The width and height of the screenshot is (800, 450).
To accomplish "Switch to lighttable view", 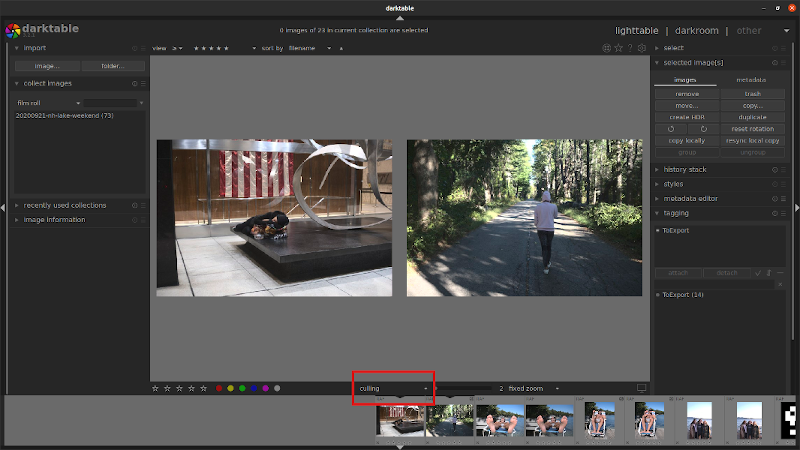I will [636, 31].
